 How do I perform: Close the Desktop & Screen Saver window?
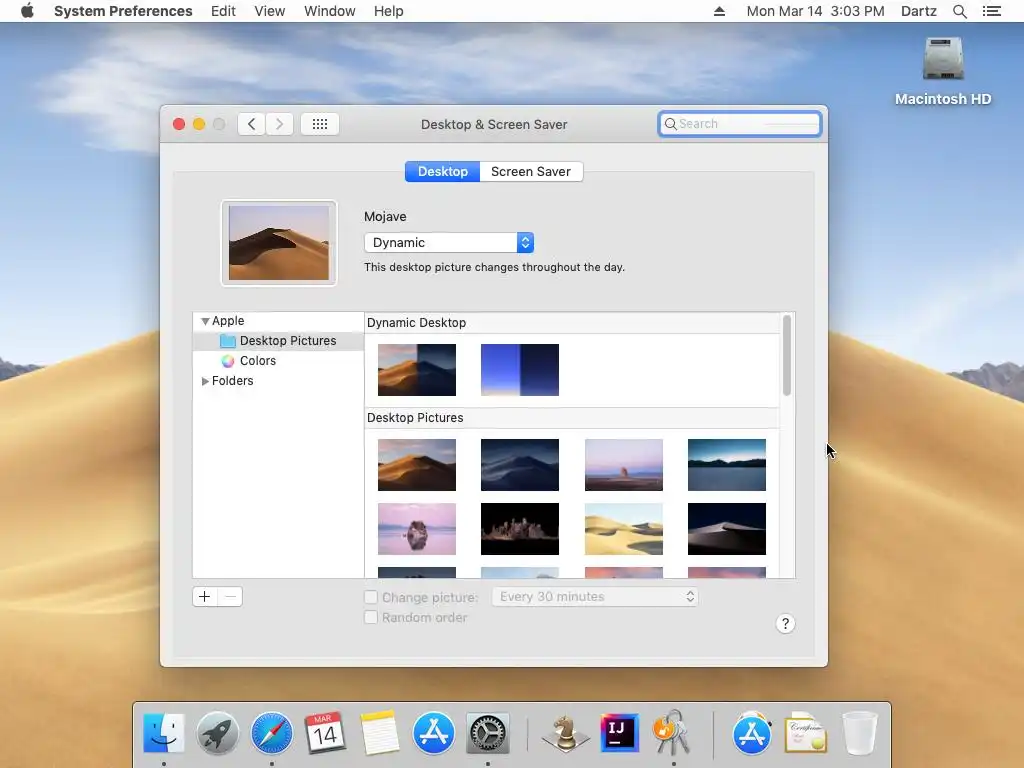(x=178, y=124)
